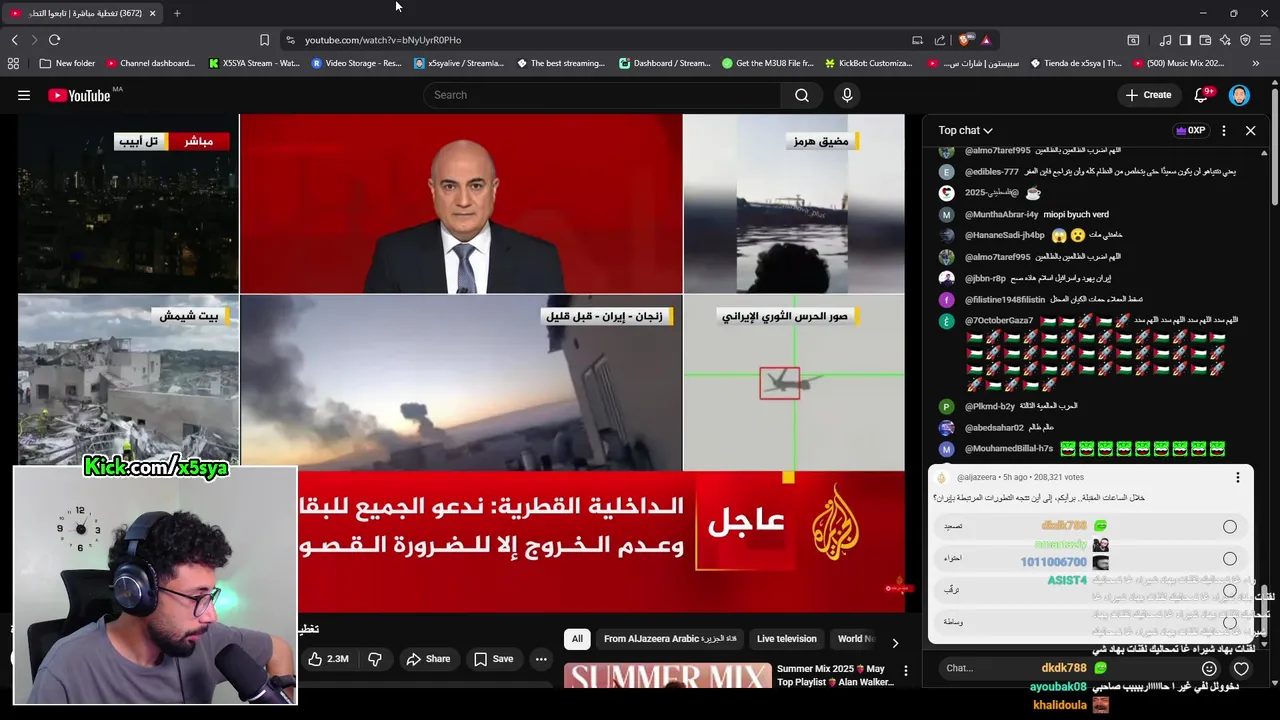The width and height of the screenshot is (1280, 720).
Task: Open the tab search icon in toolbar
Action: (1133, 40)
